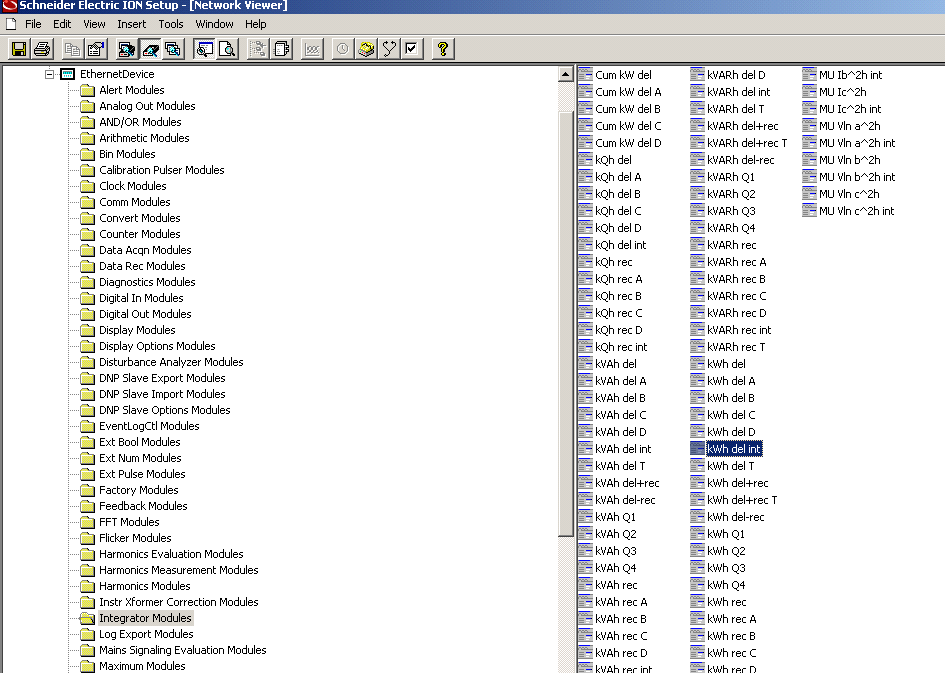The height and width of the screenshot is (673, 945).
Task: Select the kWh Q4 module
Action: (726, 585)
